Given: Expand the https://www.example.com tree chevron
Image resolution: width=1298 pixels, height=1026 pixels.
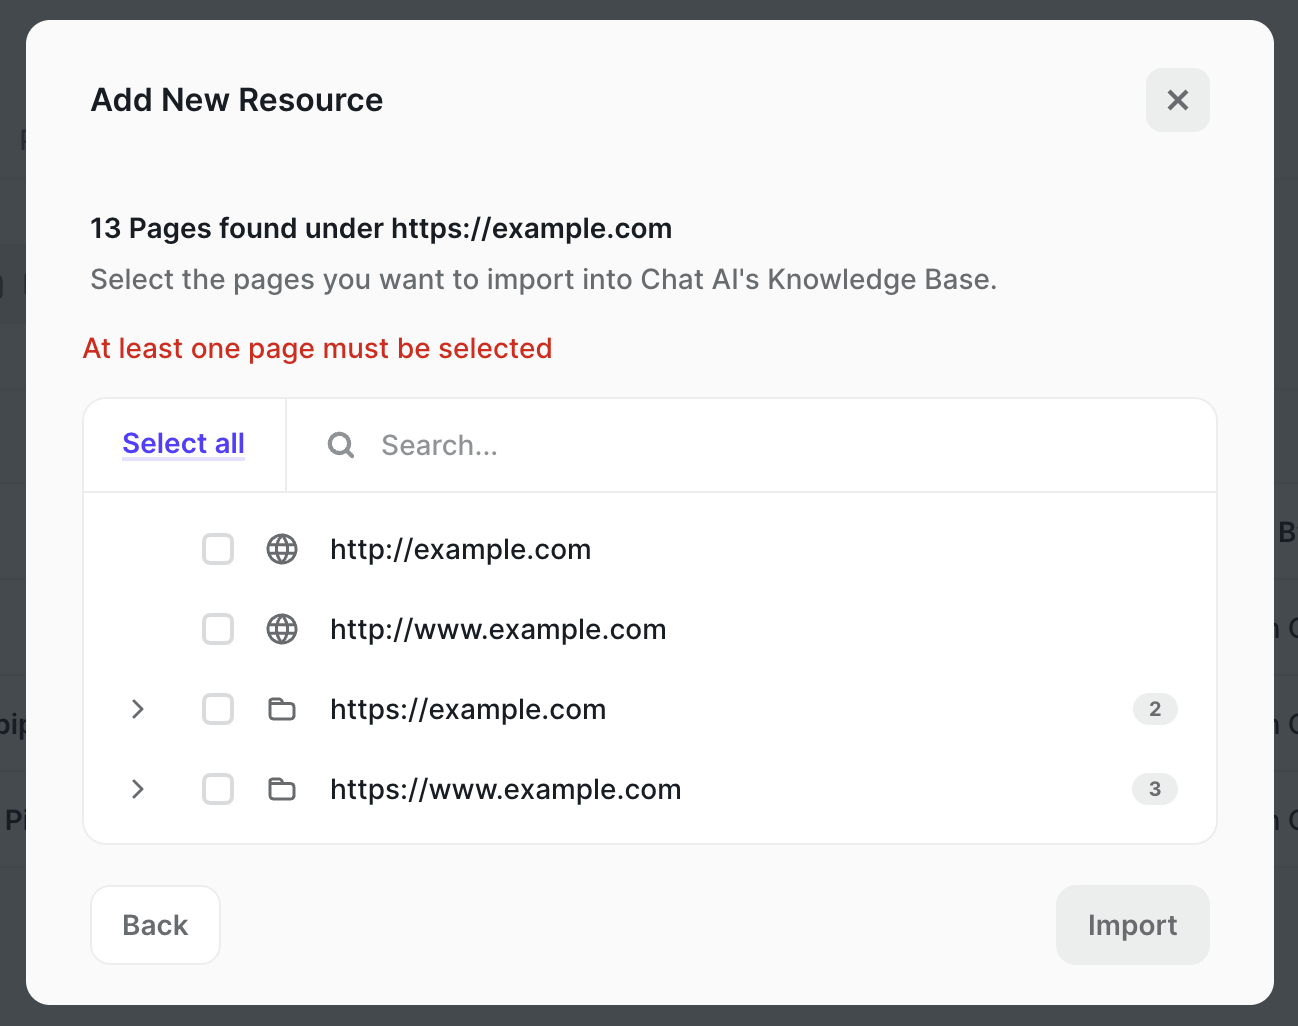Looking at the screenshot, I should point(138,789).
